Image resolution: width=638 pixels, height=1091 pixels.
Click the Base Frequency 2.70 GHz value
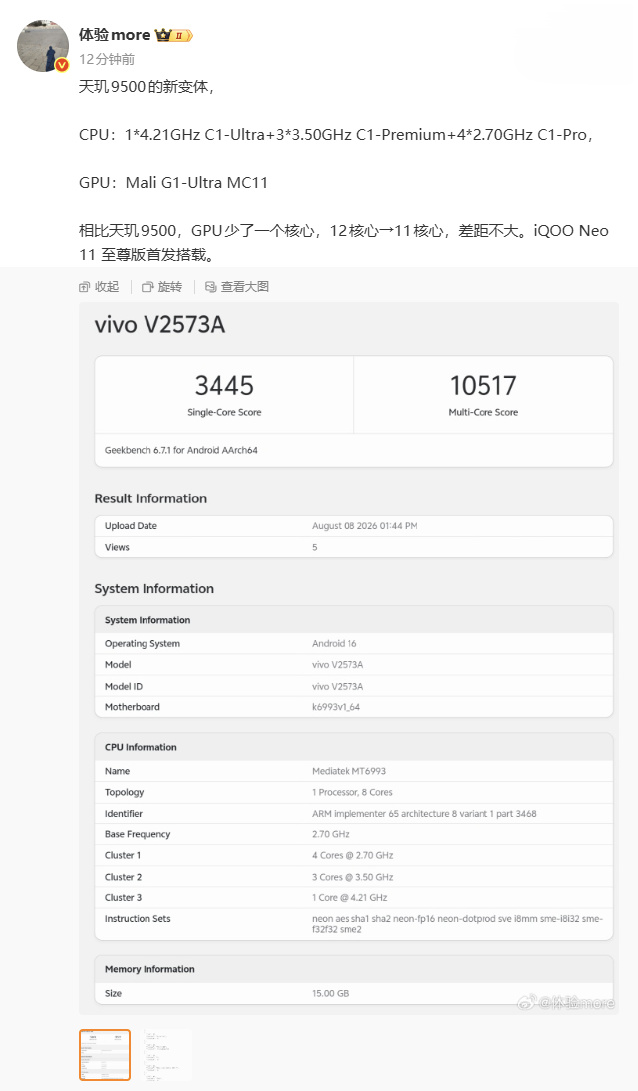(330, 834)
